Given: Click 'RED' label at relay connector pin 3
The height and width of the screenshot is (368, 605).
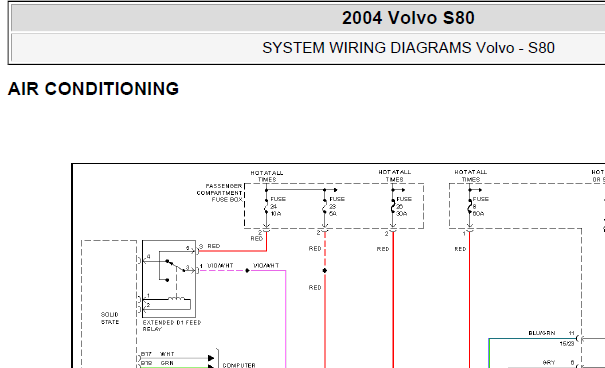Looking at the screenshot, I should click(x=214, y=246).
